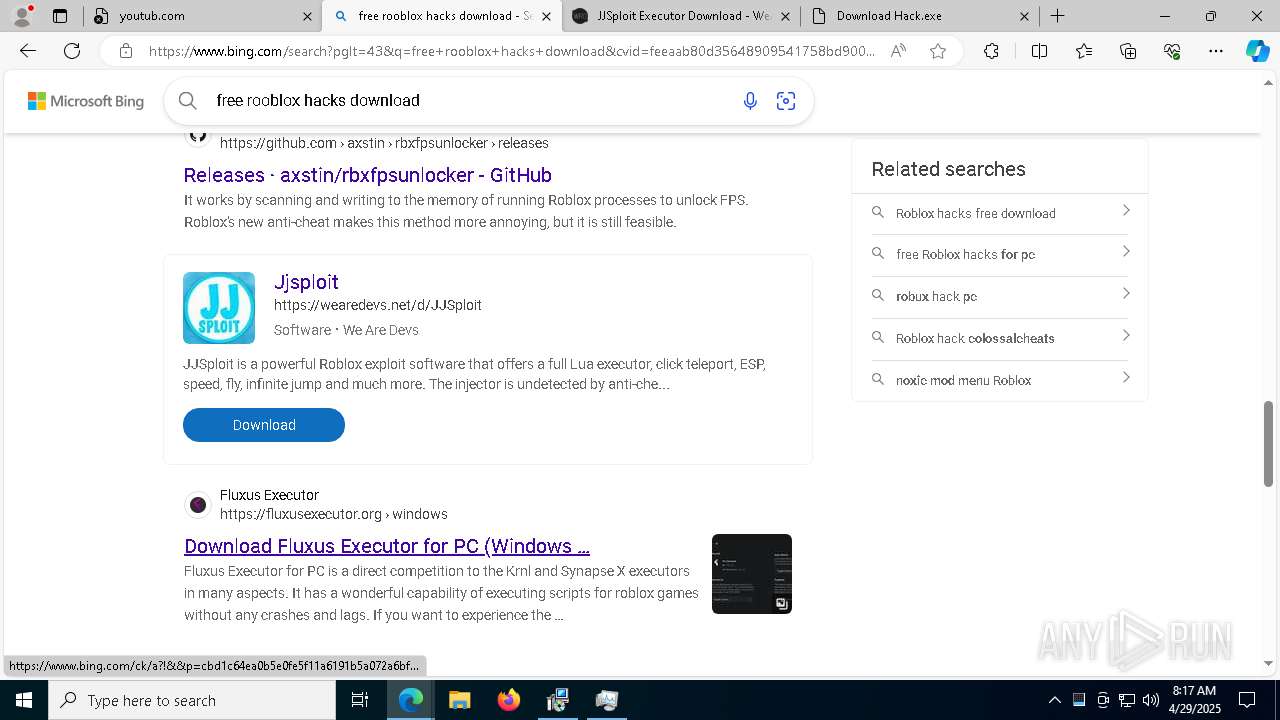Click the magnifier search icon in the Bing box
The image size is (1280, 720).
187,100
